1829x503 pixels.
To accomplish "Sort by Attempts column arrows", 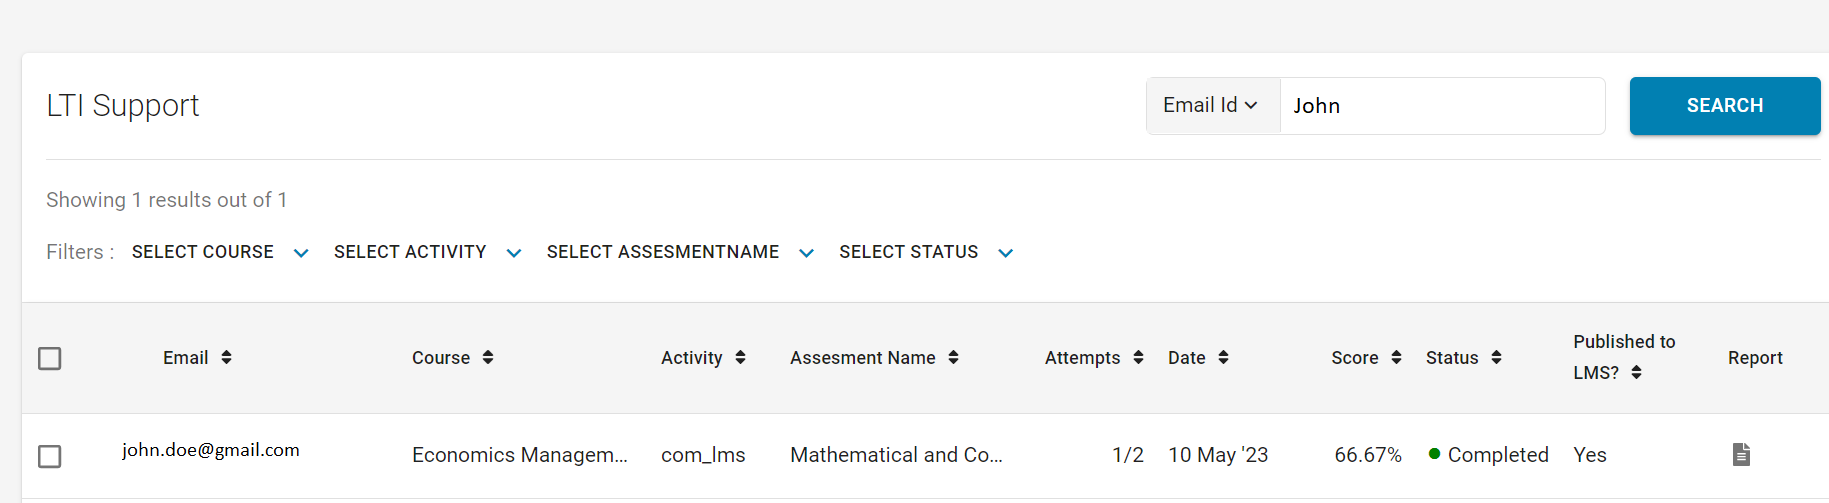I will pos(1138,357).
